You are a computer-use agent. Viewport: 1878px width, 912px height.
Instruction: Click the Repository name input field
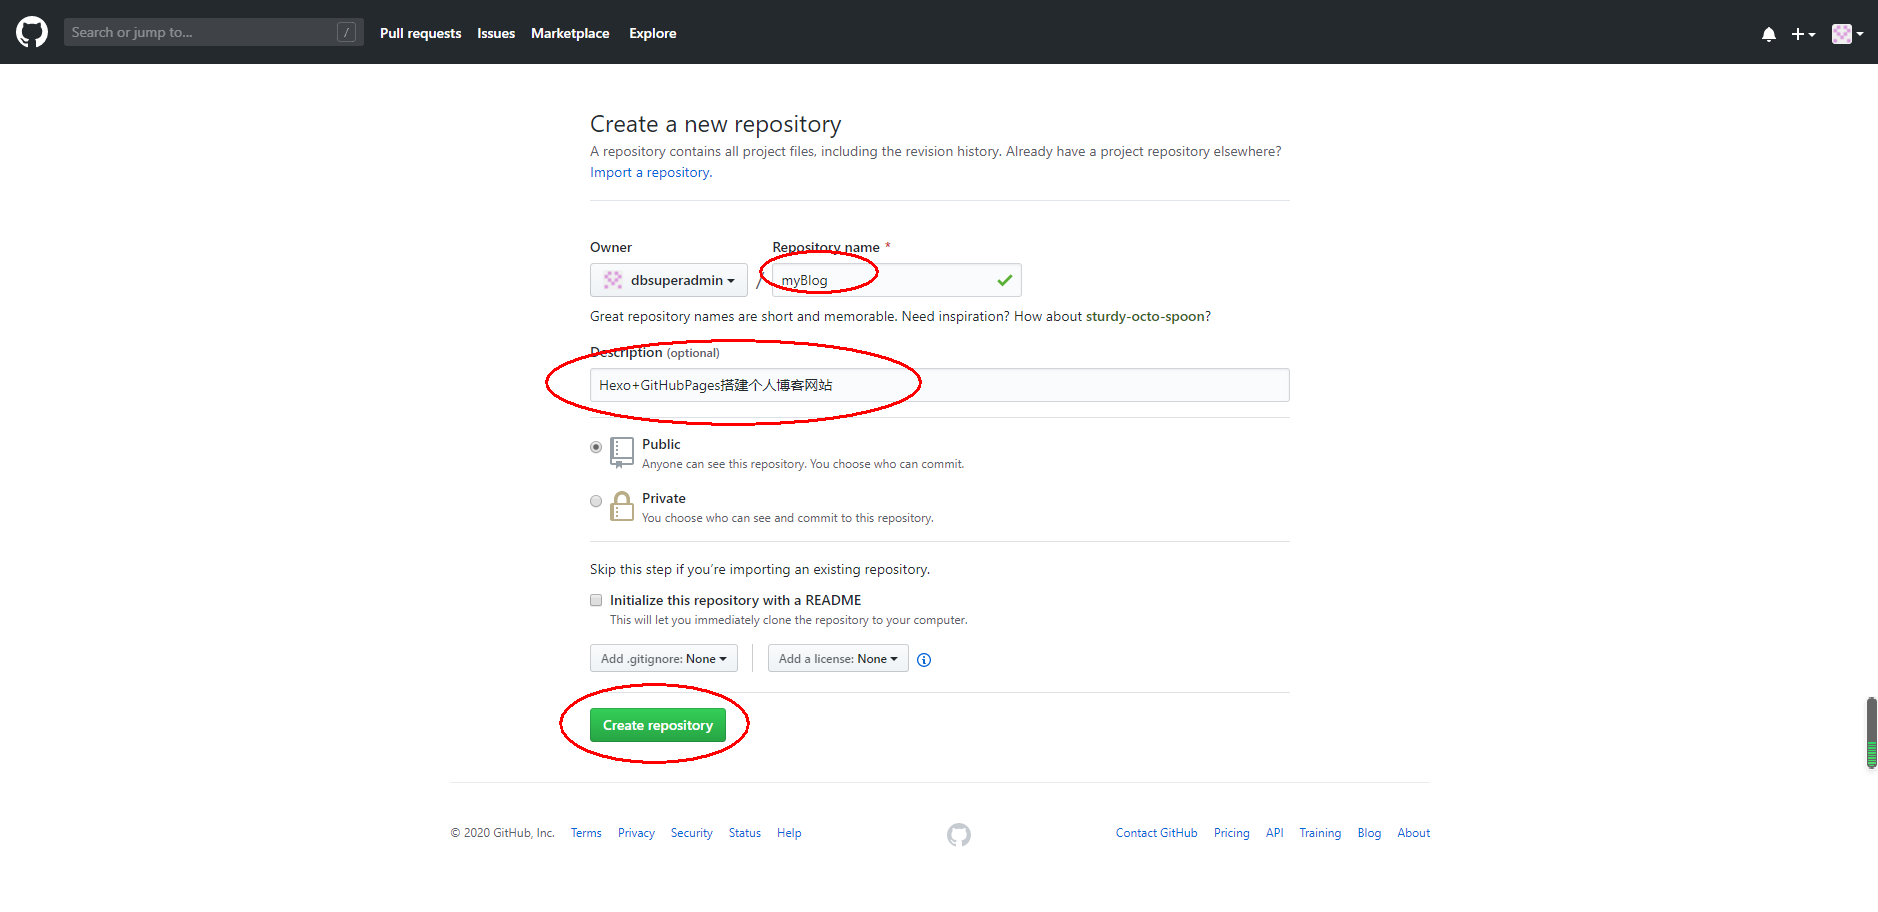coord(896,280)
